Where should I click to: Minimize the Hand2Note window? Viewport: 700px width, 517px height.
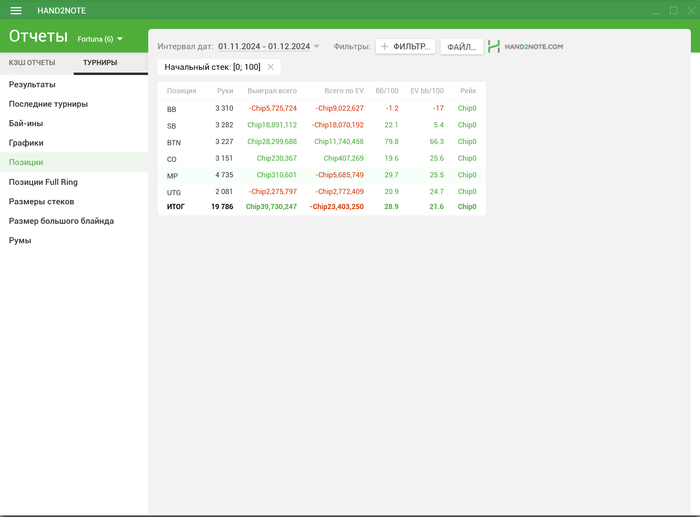656,11
